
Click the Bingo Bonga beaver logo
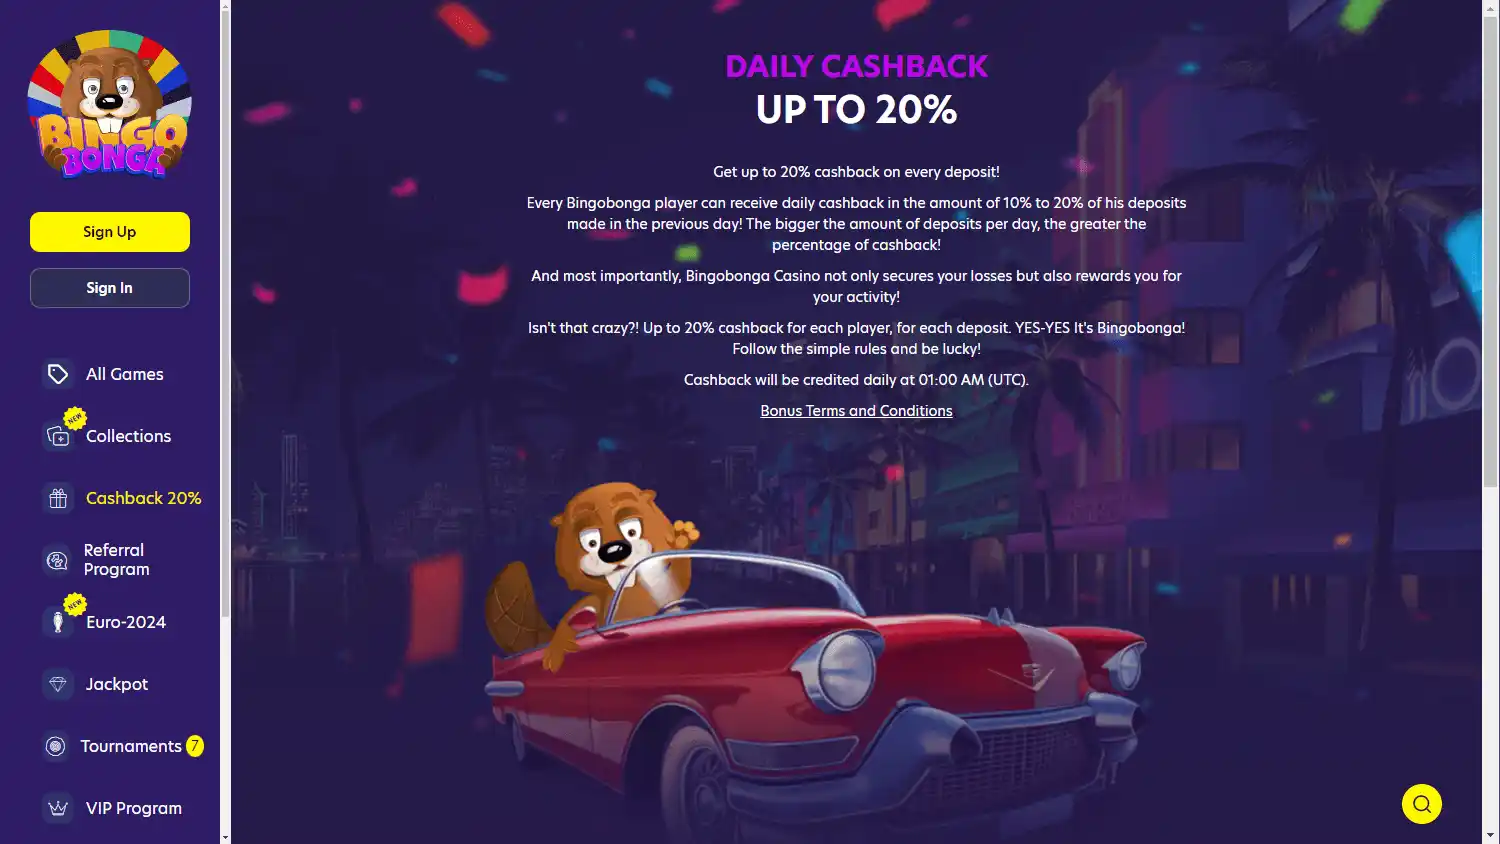109,104
